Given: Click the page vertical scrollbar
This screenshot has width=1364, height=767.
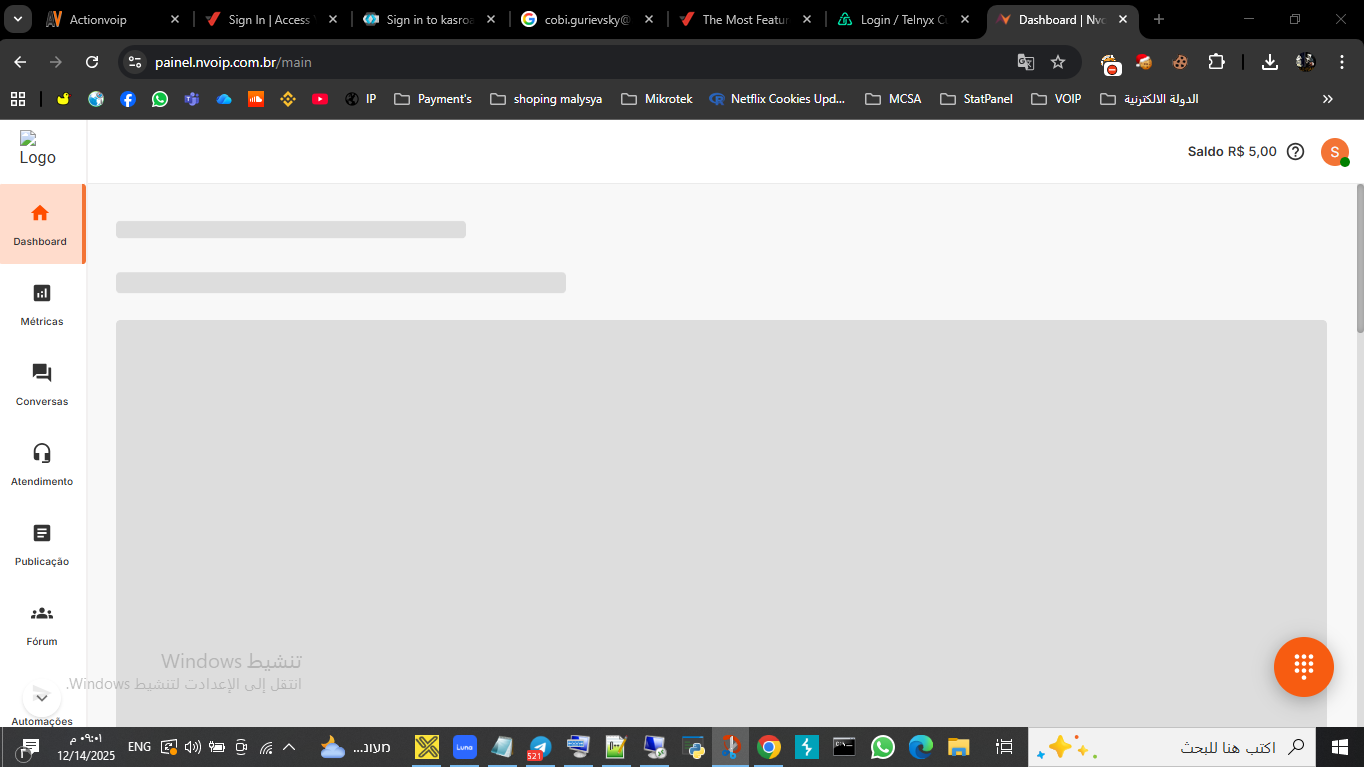Looking at the screenshot, I should (x=1359, y=260).
